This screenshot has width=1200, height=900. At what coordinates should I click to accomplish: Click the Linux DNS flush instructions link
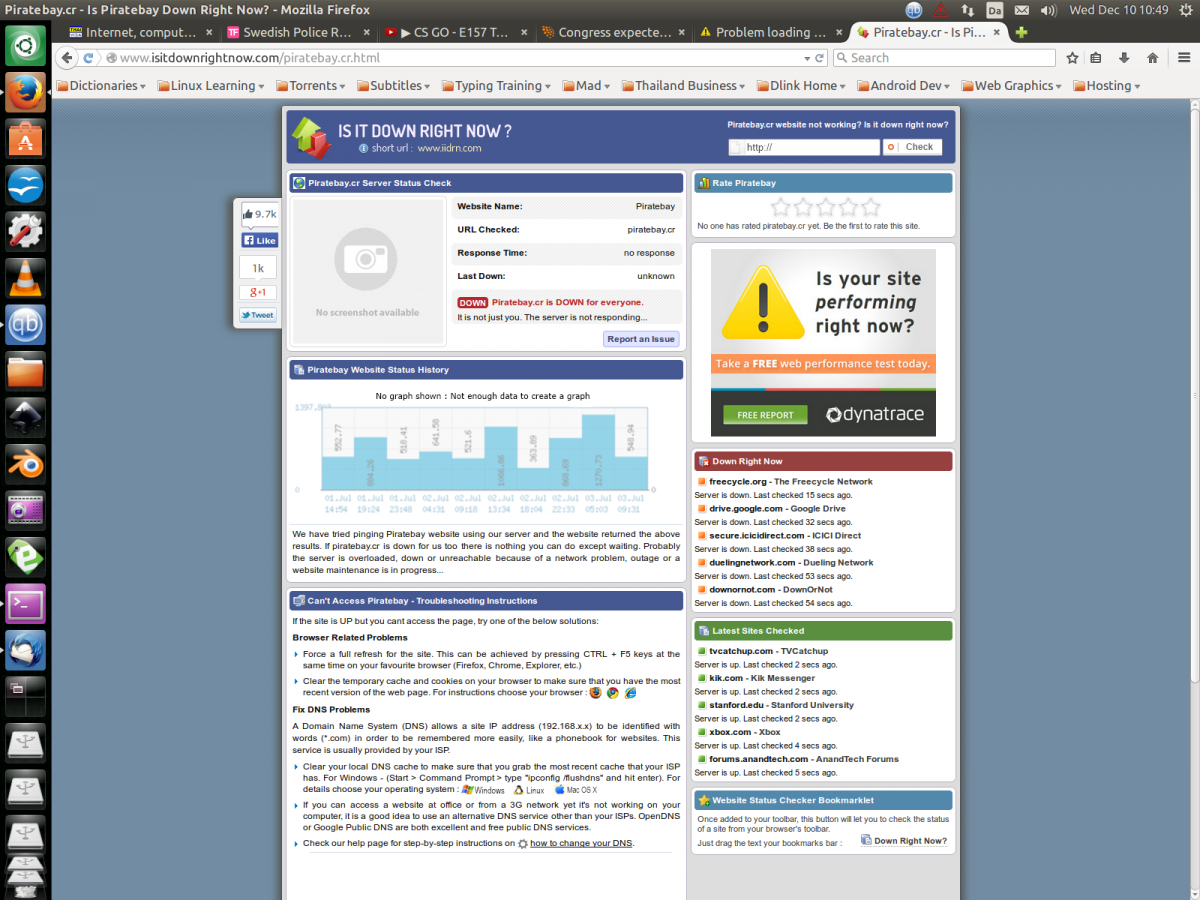tap(529, 790)
